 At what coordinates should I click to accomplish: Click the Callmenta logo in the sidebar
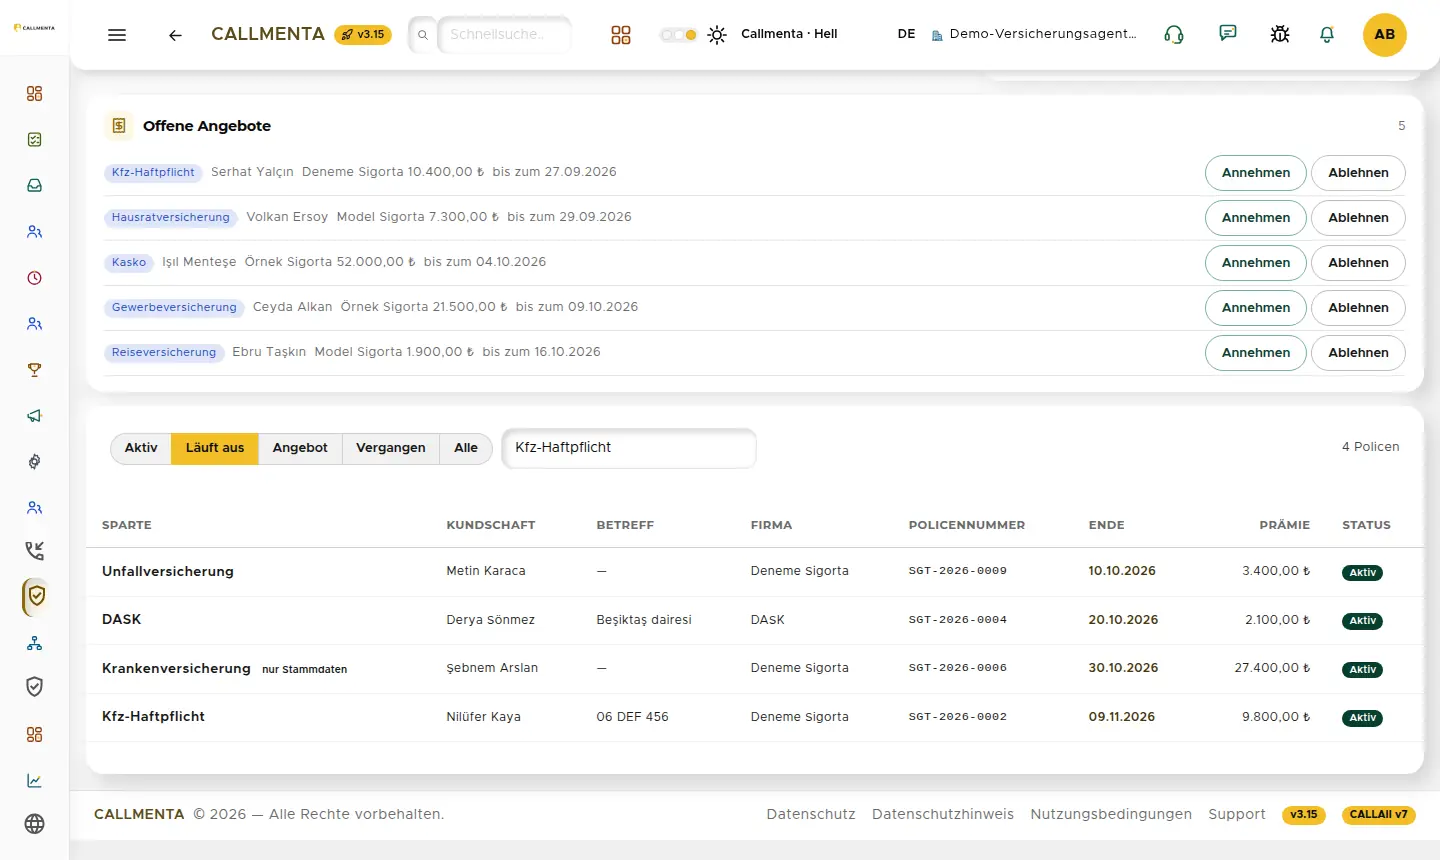(x=34, y=28)
